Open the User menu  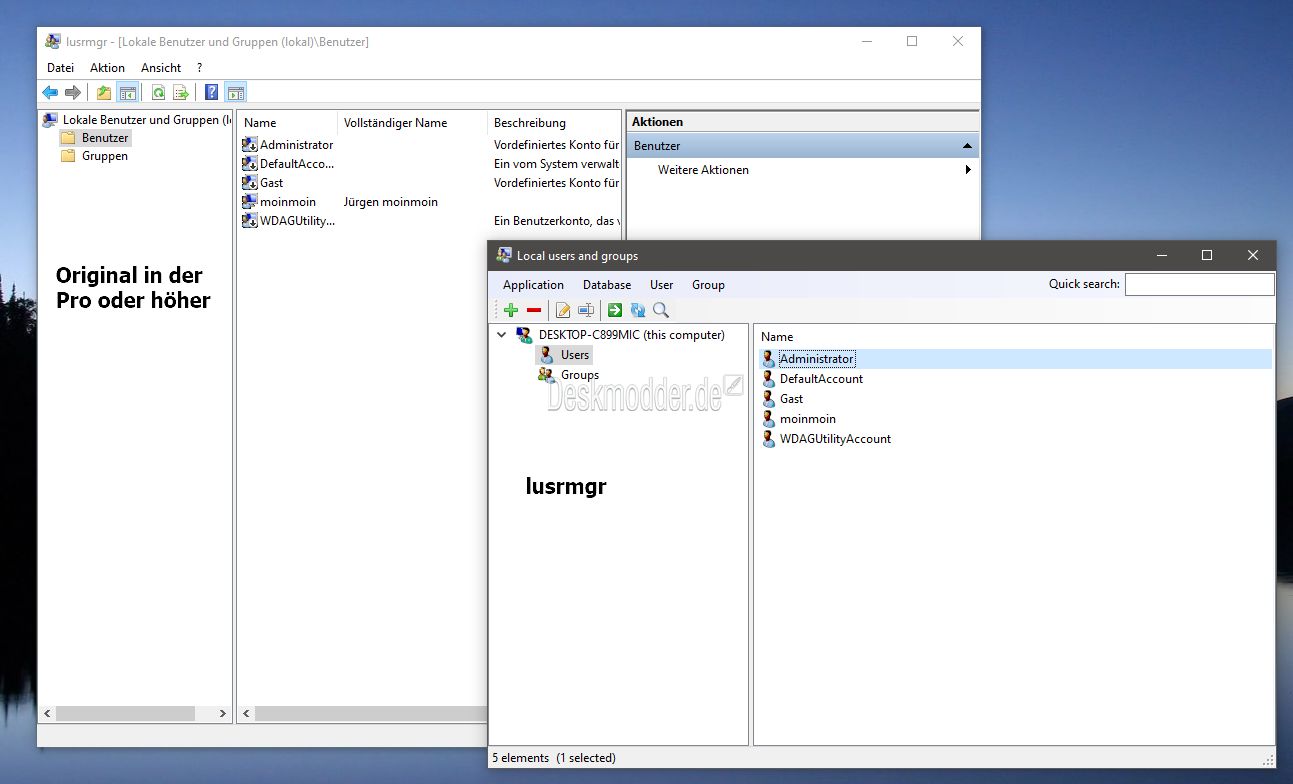(x=662, y=285)
